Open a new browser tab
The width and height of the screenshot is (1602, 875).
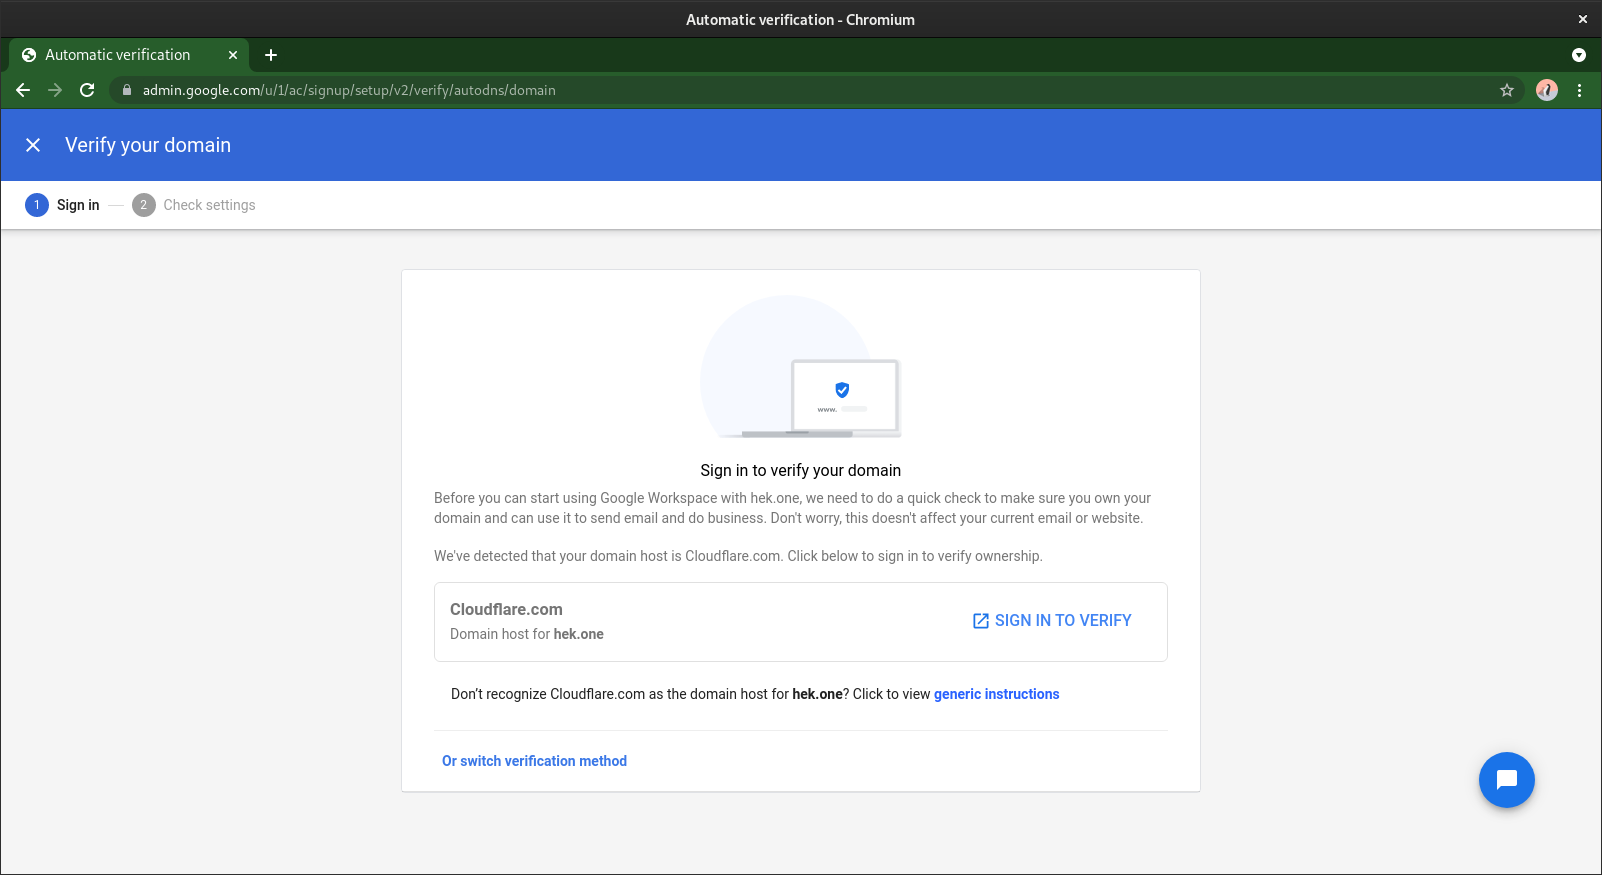[271, 55]
